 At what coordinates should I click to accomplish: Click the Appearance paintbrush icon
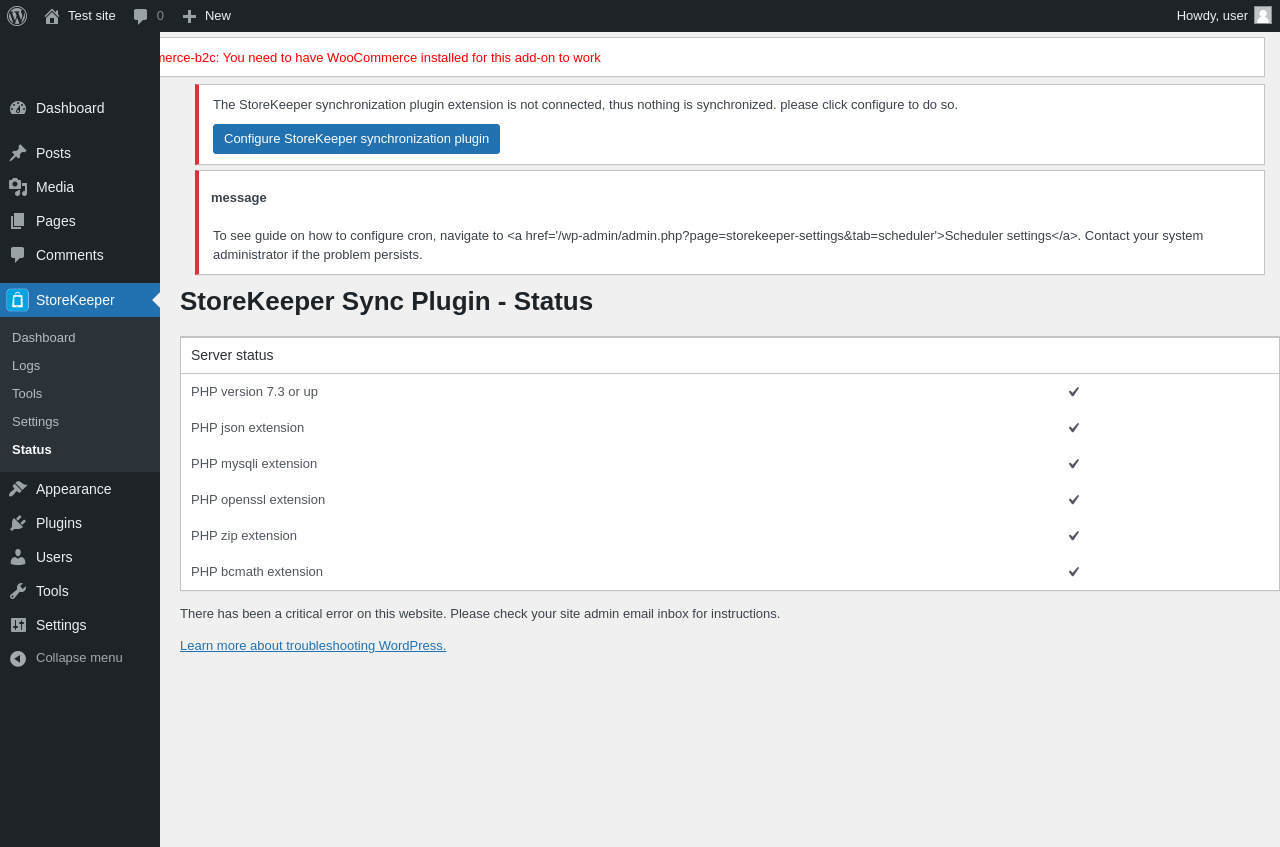18,489
